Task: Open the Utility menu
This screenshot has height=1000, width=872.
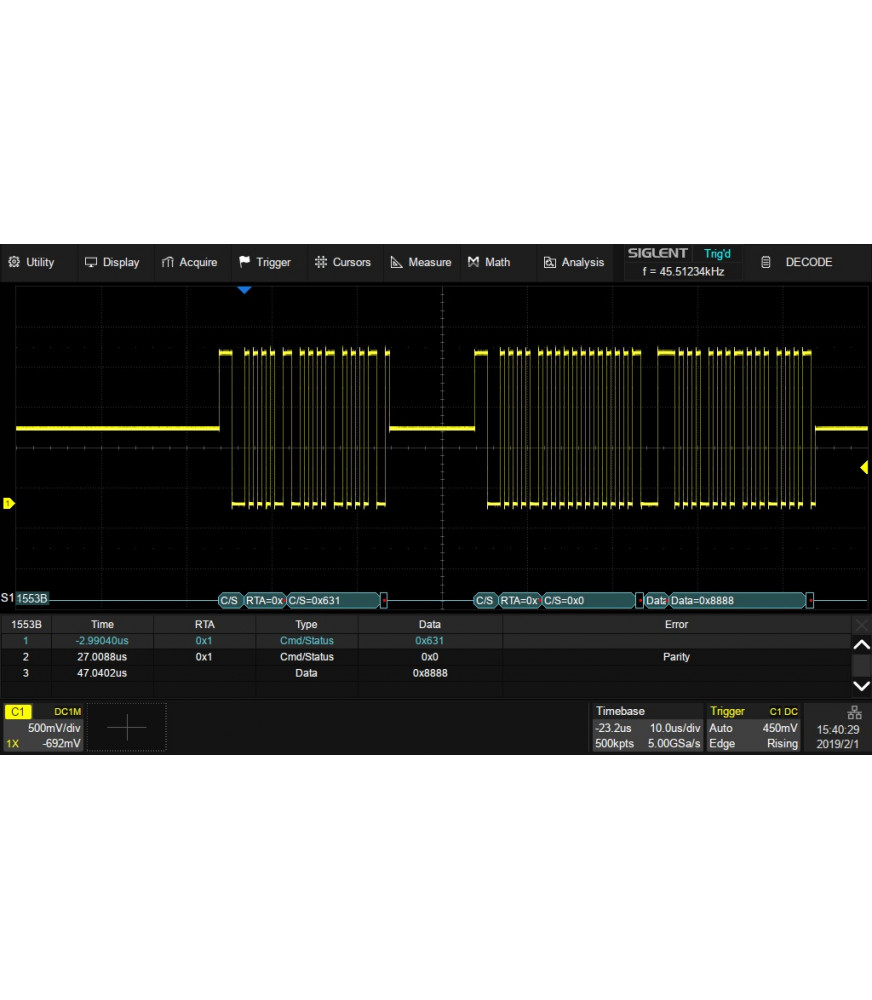Action: tap(31, 262)
